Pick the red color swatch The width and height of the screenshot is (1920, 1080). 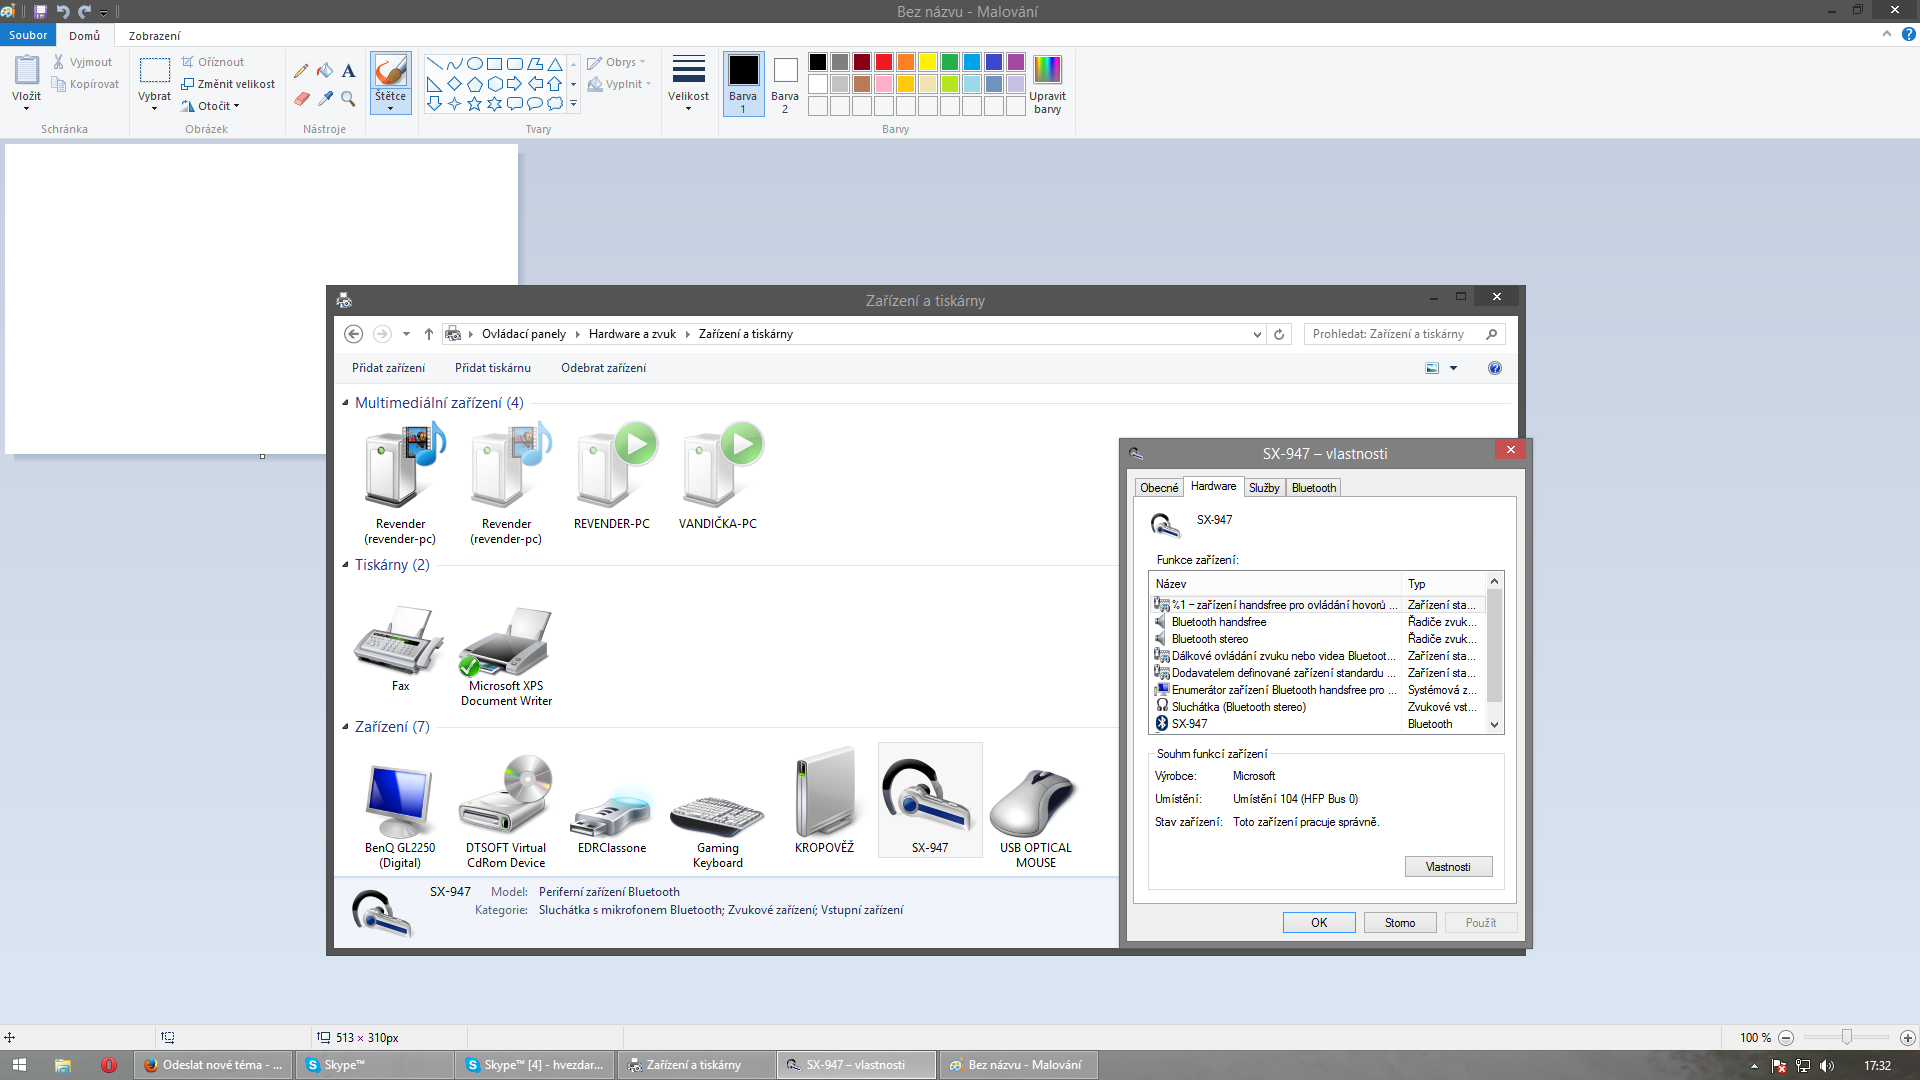click(884, 62)
